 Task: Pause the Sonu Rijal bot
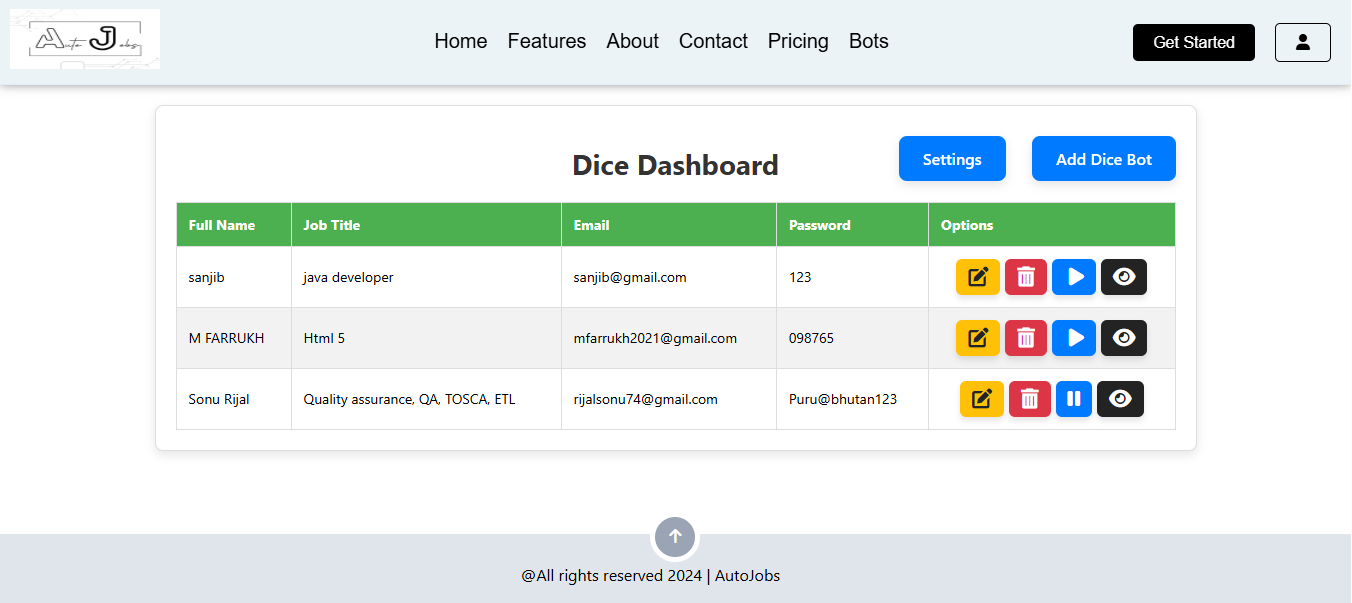pyautogui.click(x=1073, y=399)
